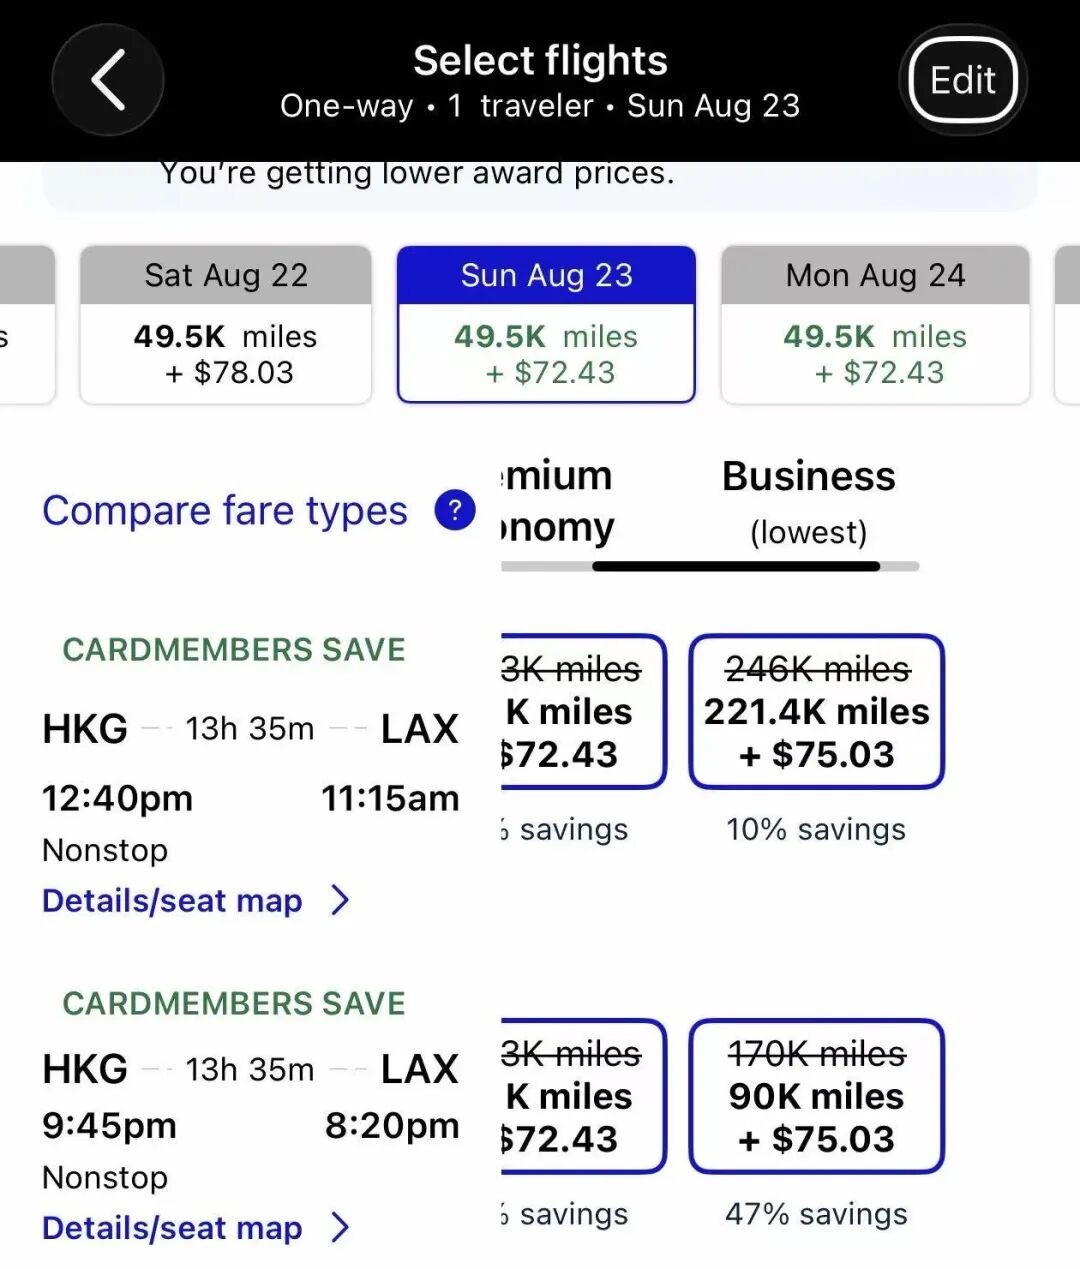Open Details/seat map for 9:45pm flight
The width and height of the screenshot is (1080, 1269).
pos(172,1228)
